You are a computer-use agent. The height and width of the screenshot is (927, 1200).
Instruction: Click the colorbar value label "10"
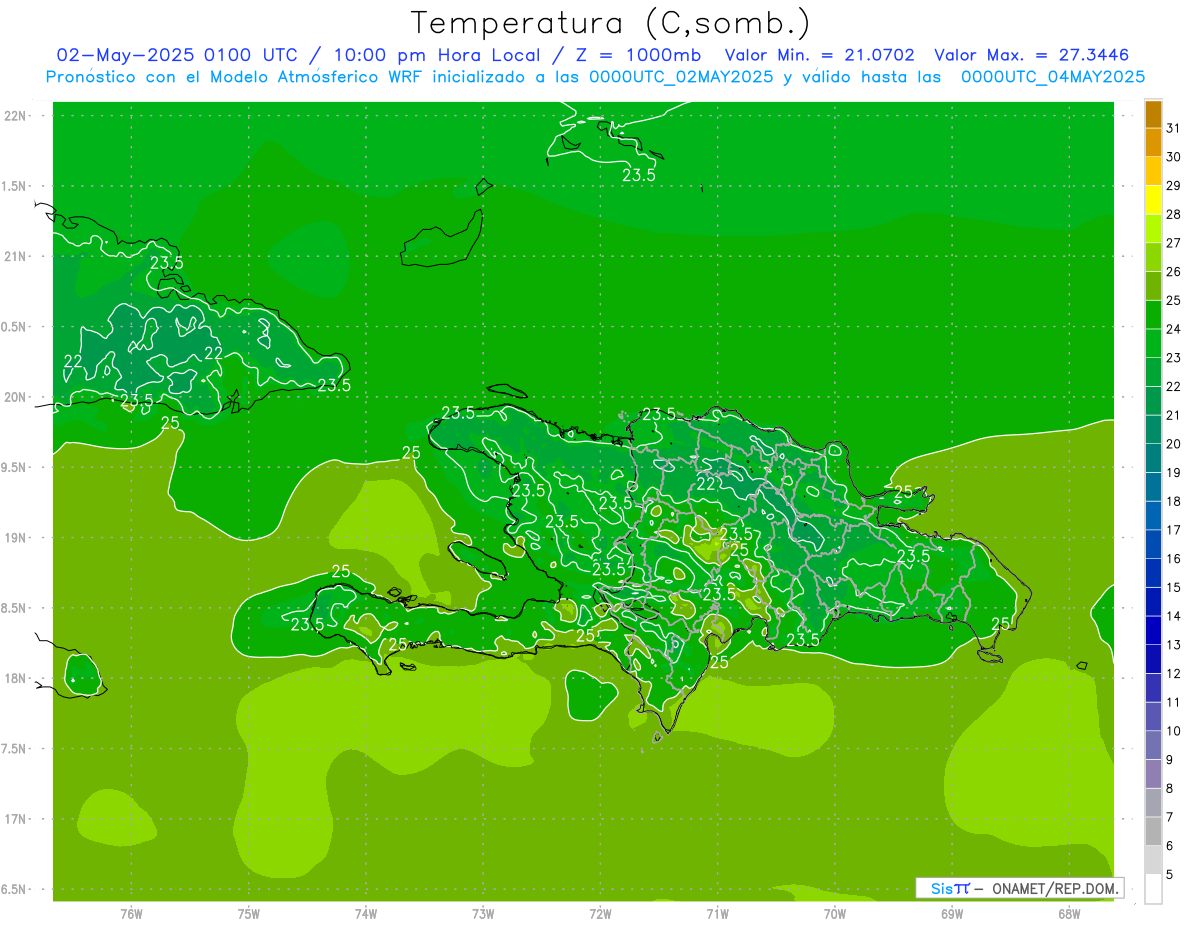point(1173,731)
